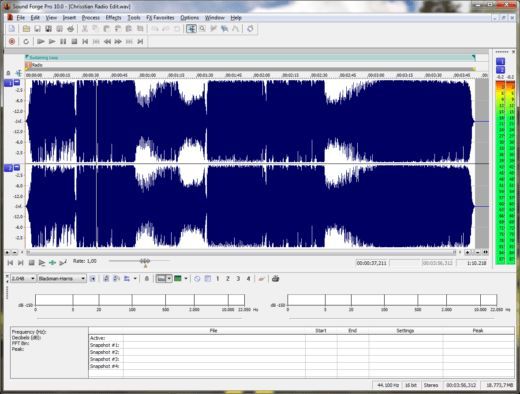Image resolution: width=520 pixels, height=394 pixels.
Task: Select spectrum snapshot 2
Action: pyautogui.click(x=228, y=278)
